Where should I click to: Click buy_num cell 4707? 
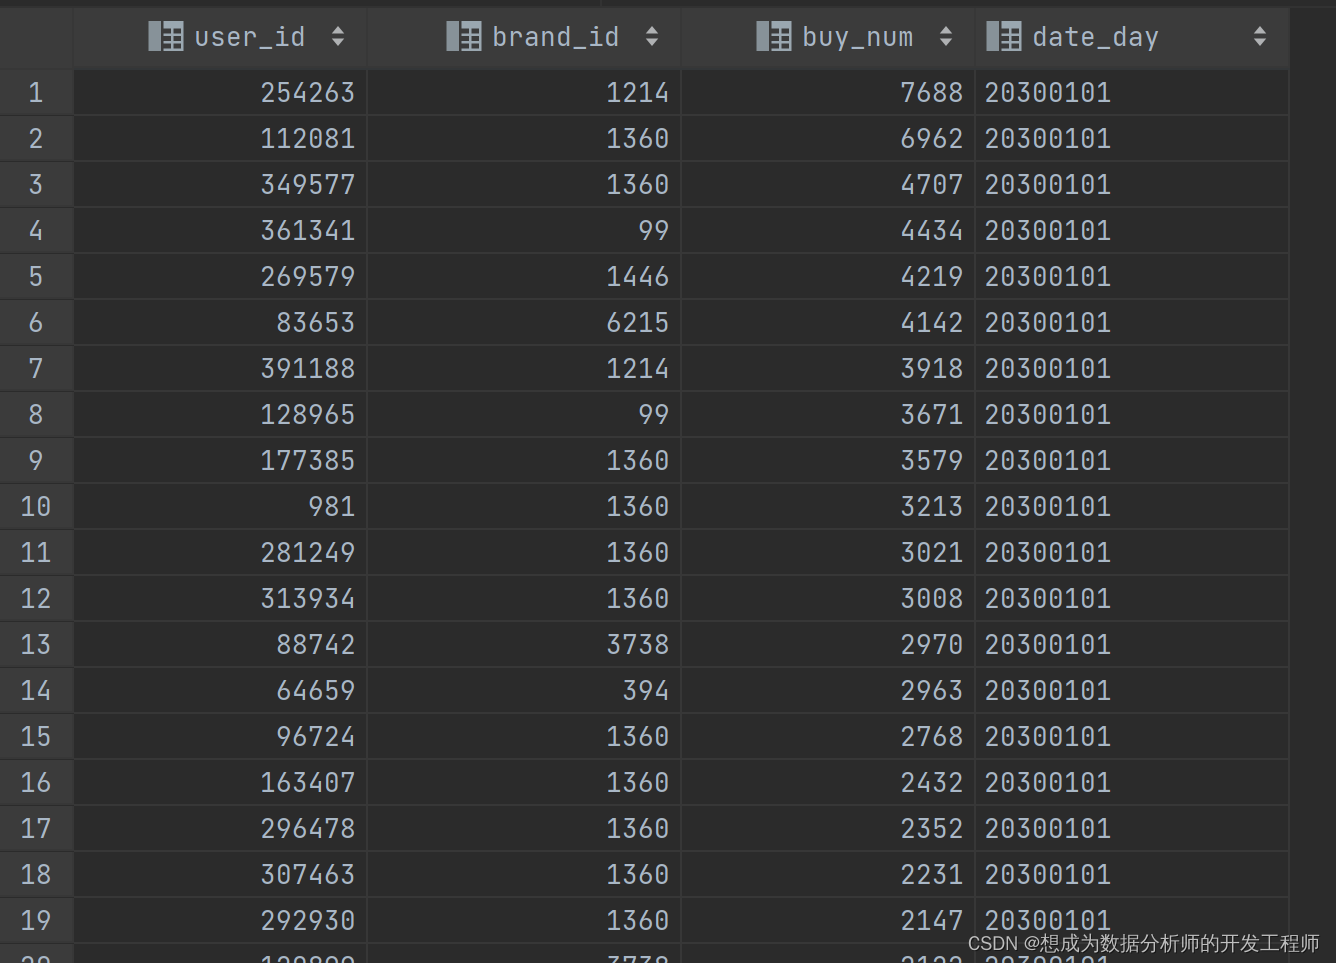828,185
